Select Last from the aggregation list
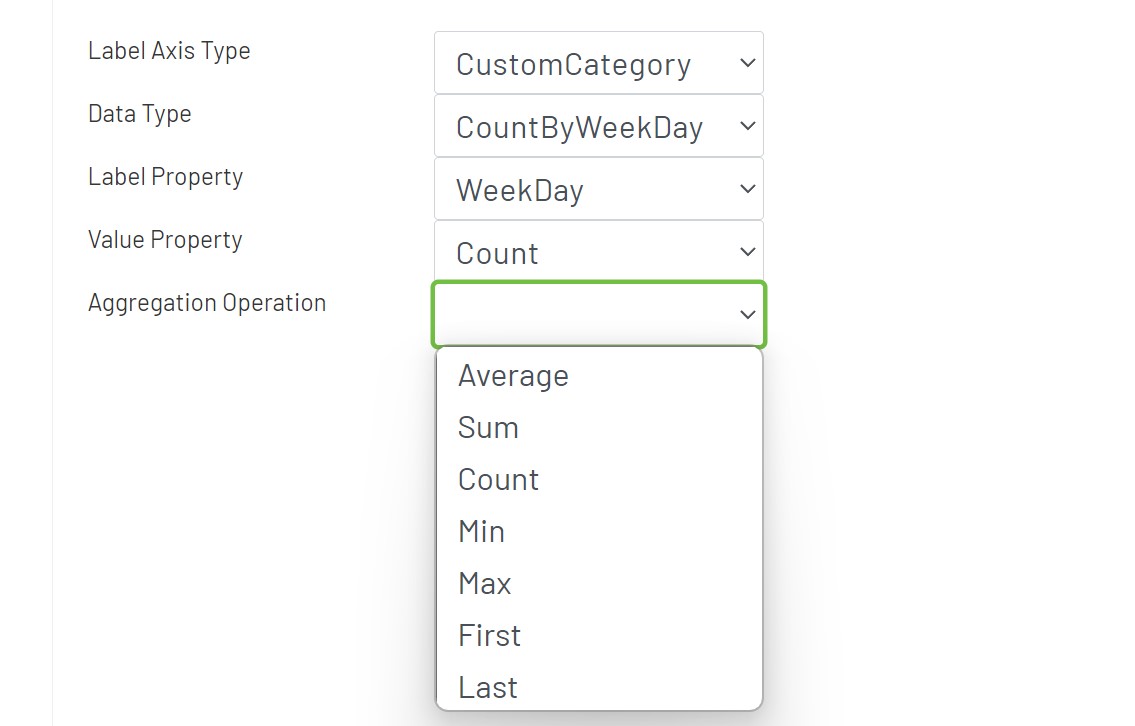Screen dimensions: 1135x726 tap(487, 687)
